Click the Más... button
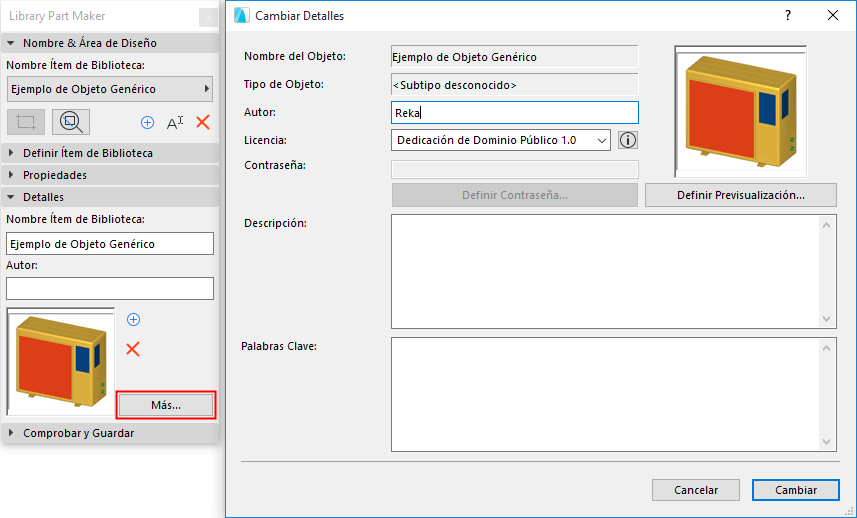The image size is (857, 518). tap(166, 405)
